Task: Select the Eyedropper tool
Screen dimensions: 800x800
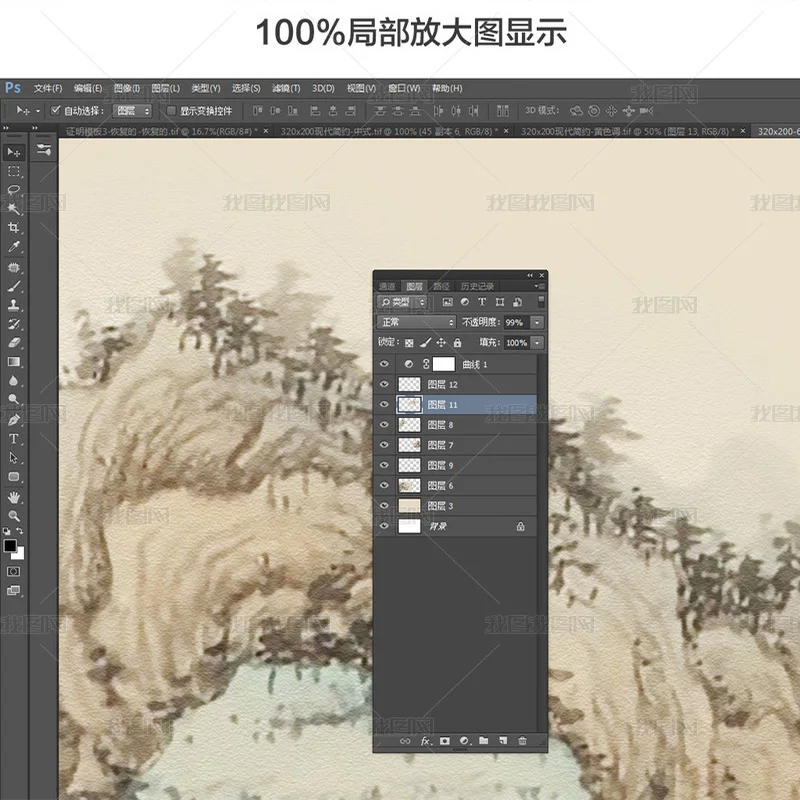Action: (x=14, y=247)
